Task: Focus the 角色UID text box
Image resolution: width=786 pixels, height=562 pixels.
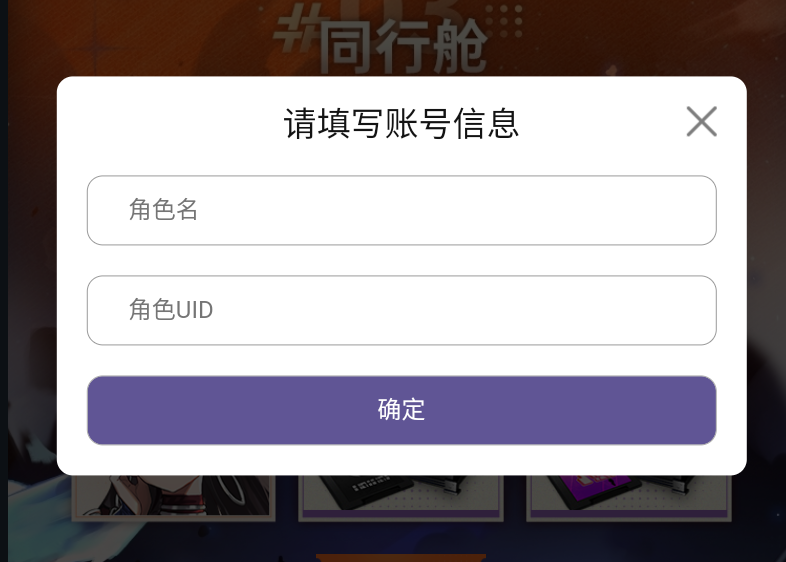Action: [x=402, y=310]
